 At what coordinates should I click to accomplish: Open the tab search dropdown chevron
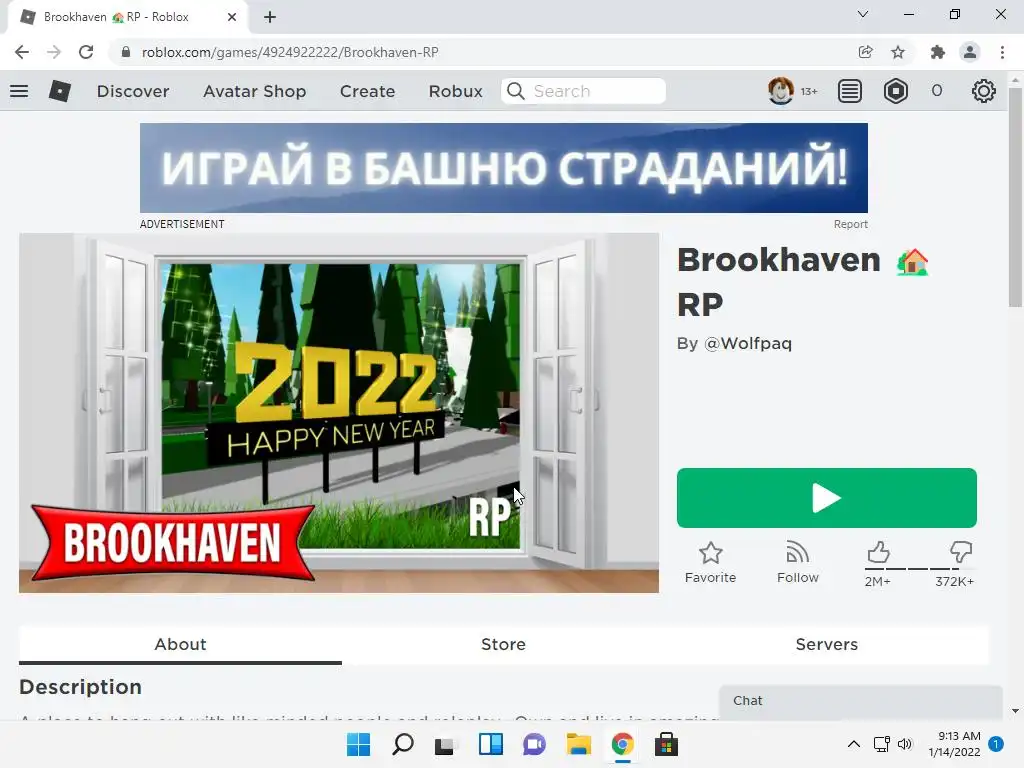point(863,14)
